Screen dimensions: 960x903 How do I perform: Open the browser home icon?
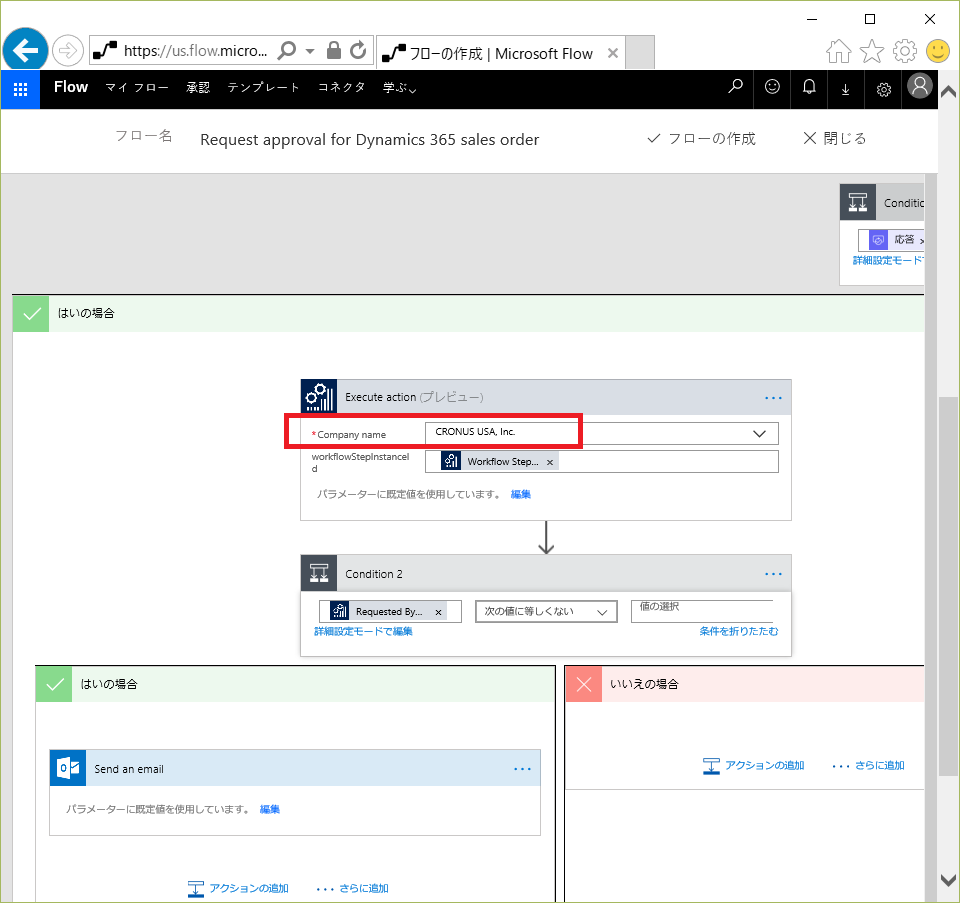pos(838,51)
